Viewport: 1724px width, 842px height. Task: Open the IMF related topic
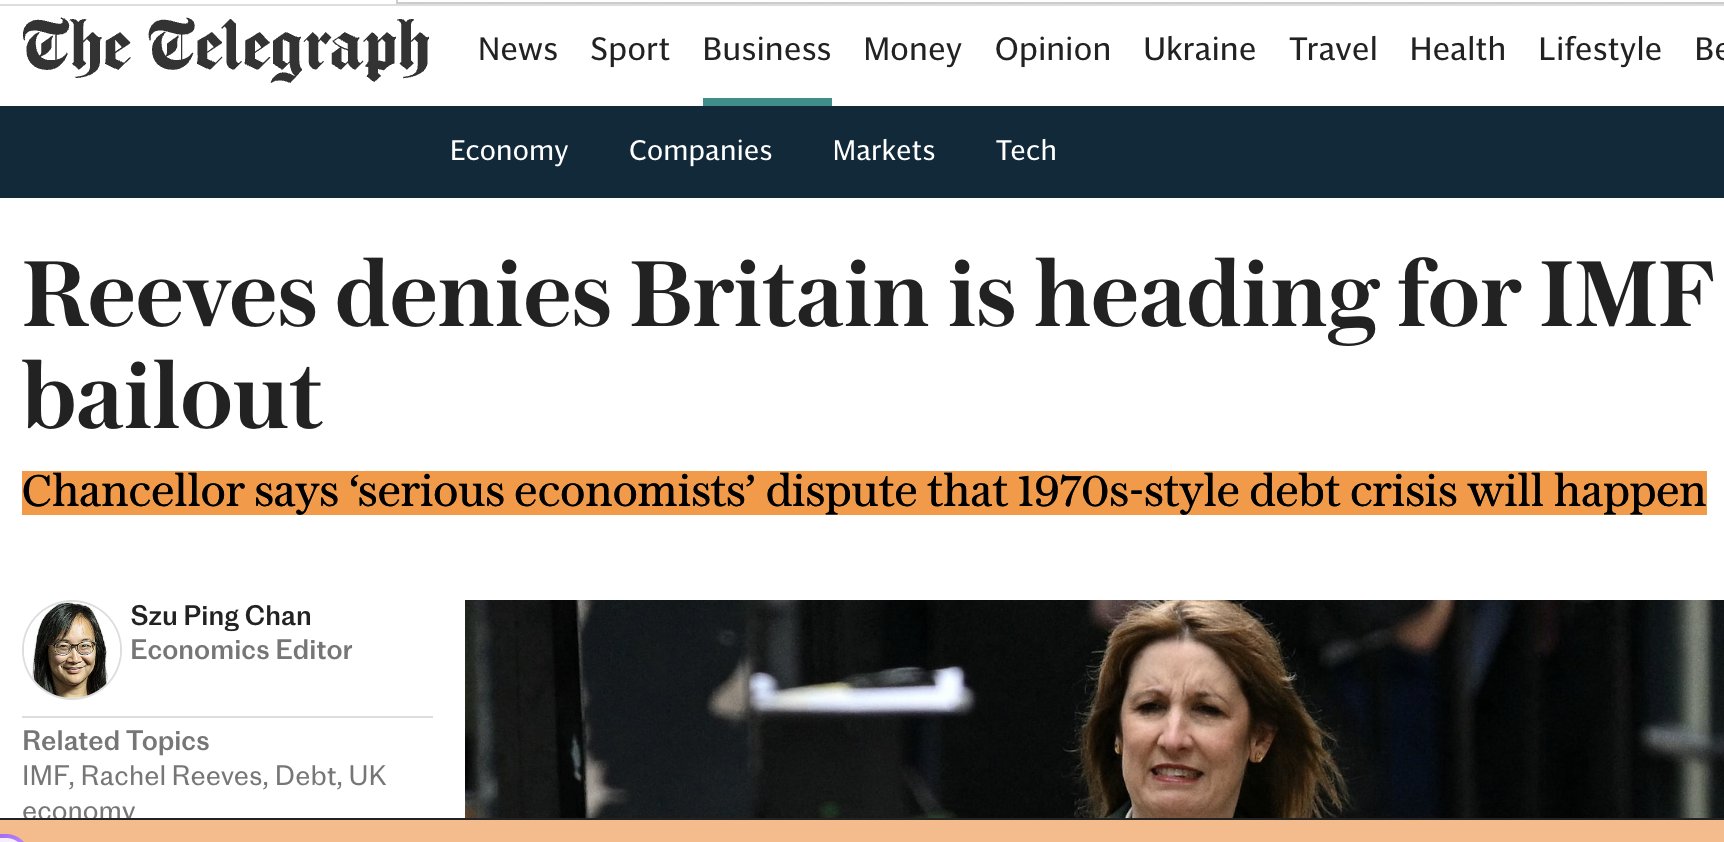[45, 776]
